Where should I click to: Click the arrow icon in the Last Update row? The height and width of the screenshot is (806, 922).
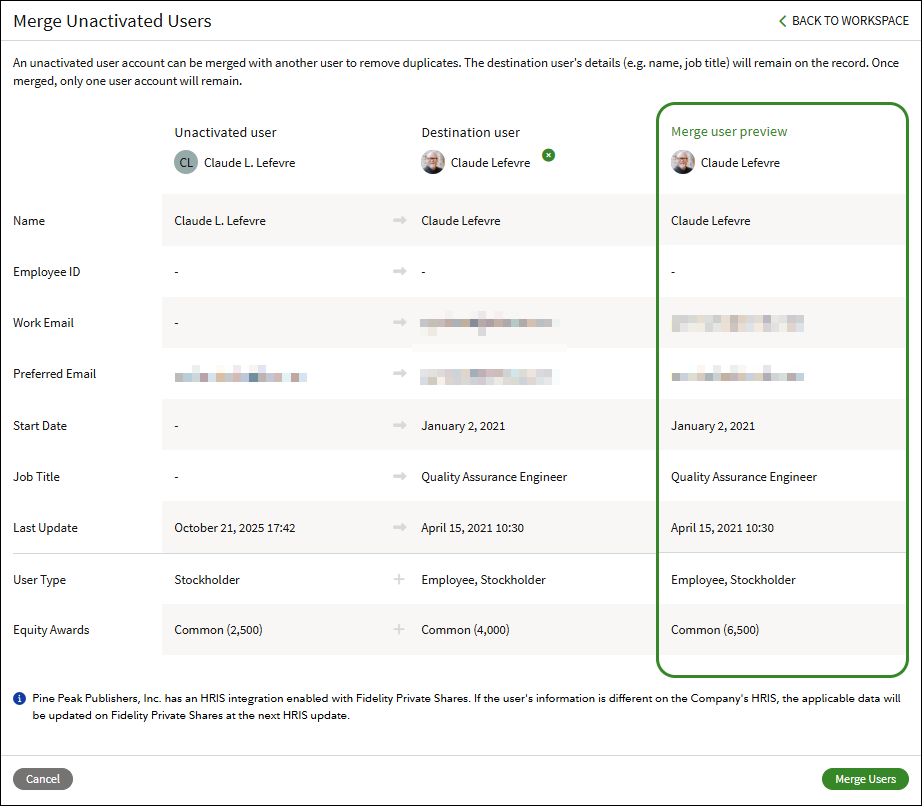399,527
